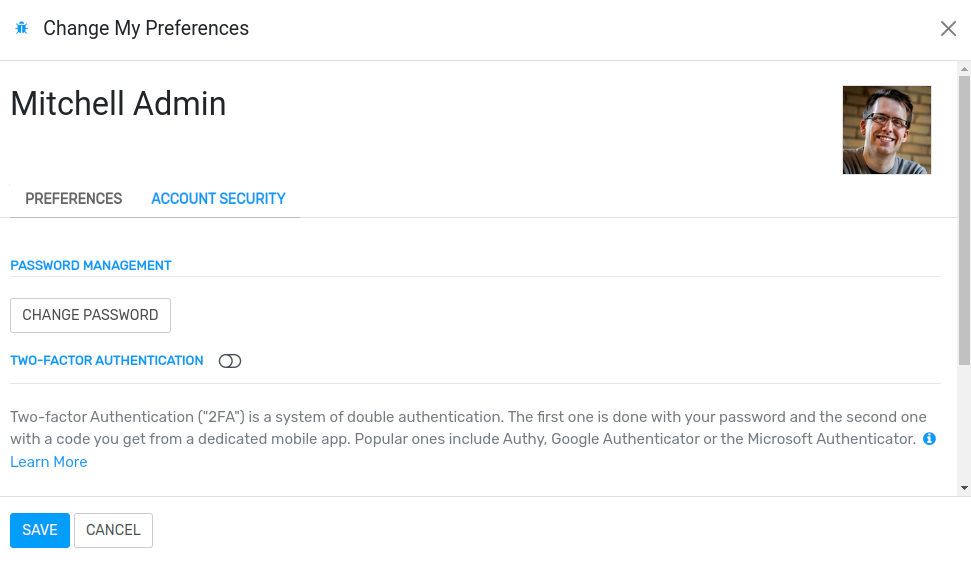Click the Password Management section heading
The width and height of the screenshot is (971, 563).
pos(90,266)
